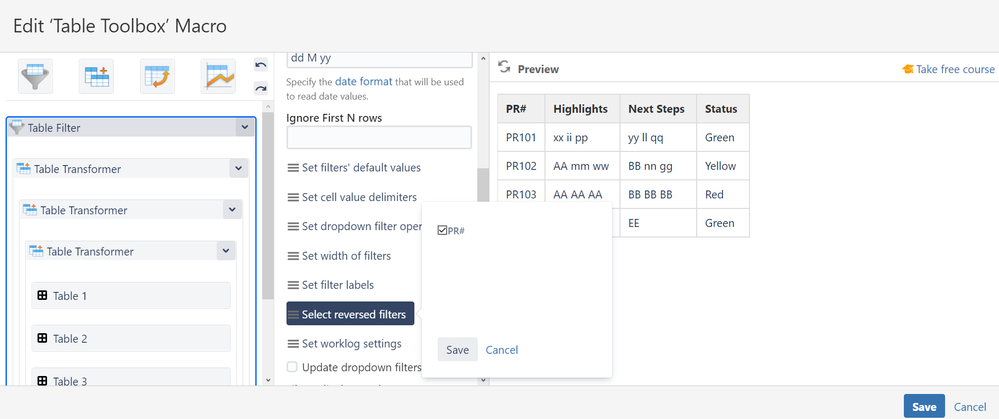Click the PR# column header

[521, 109]
